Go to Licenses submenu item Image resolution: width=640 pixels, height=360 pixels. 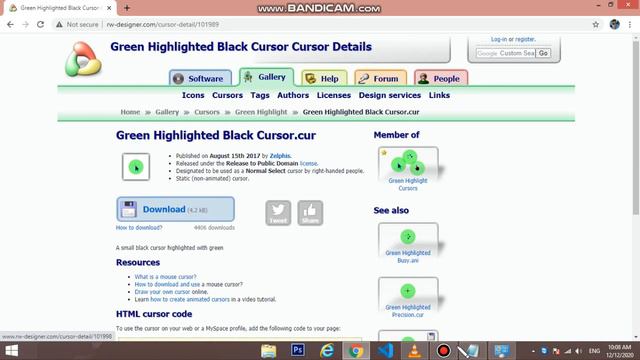click(334, 95)
